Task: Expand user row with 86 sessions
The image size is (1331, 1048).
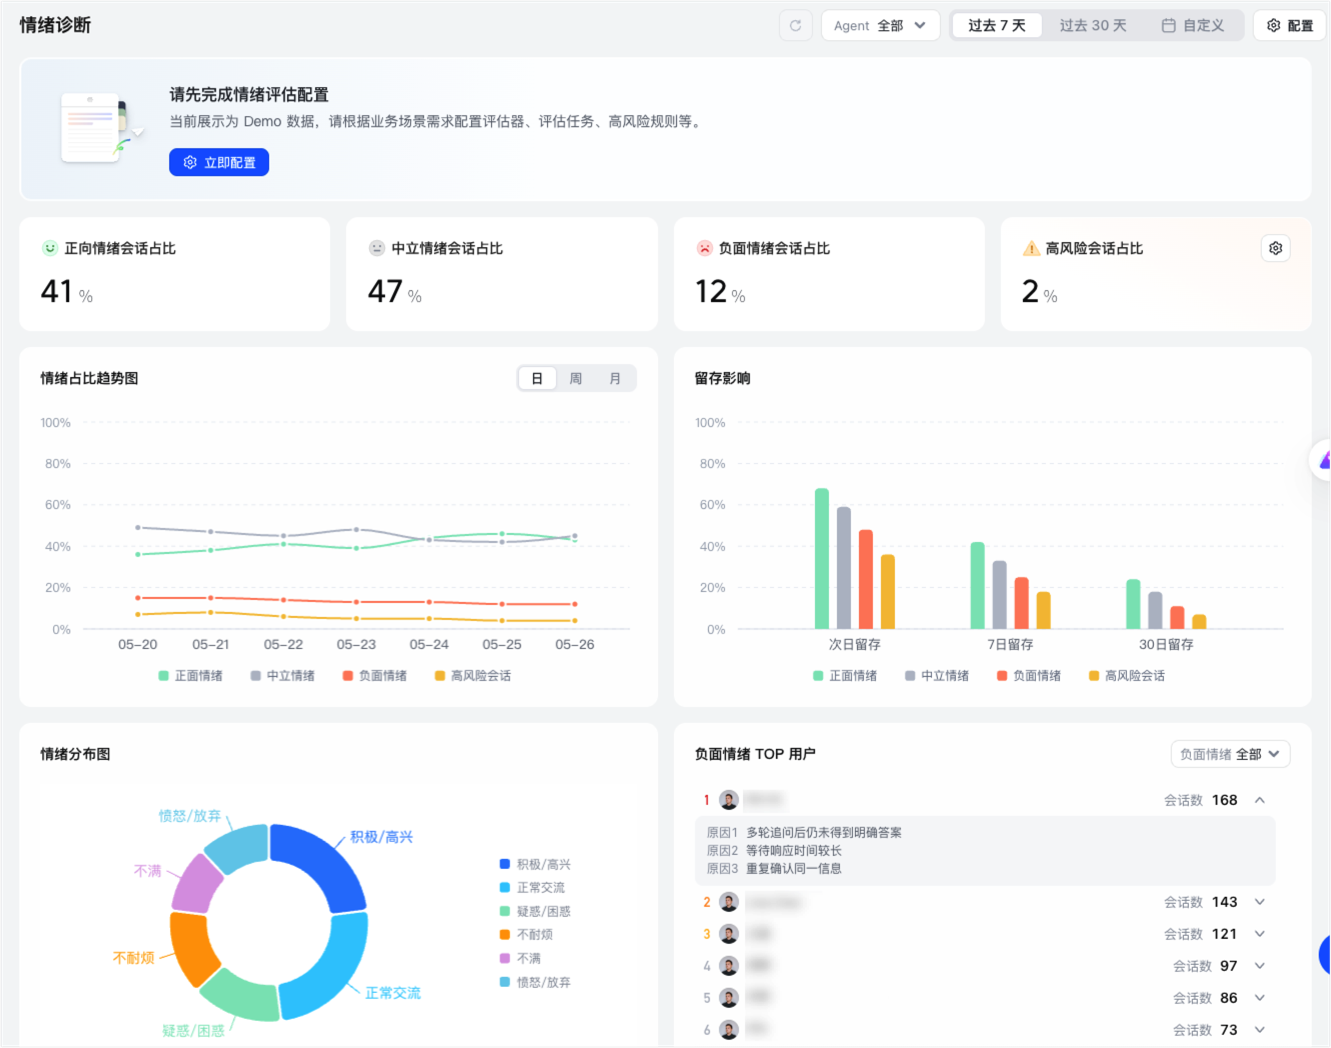Action: [1260, 998]
